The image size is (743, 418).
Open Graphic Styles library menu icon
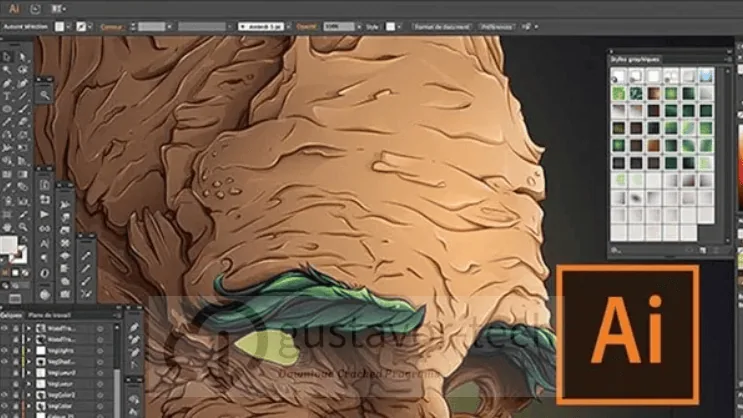pos(616,250)
